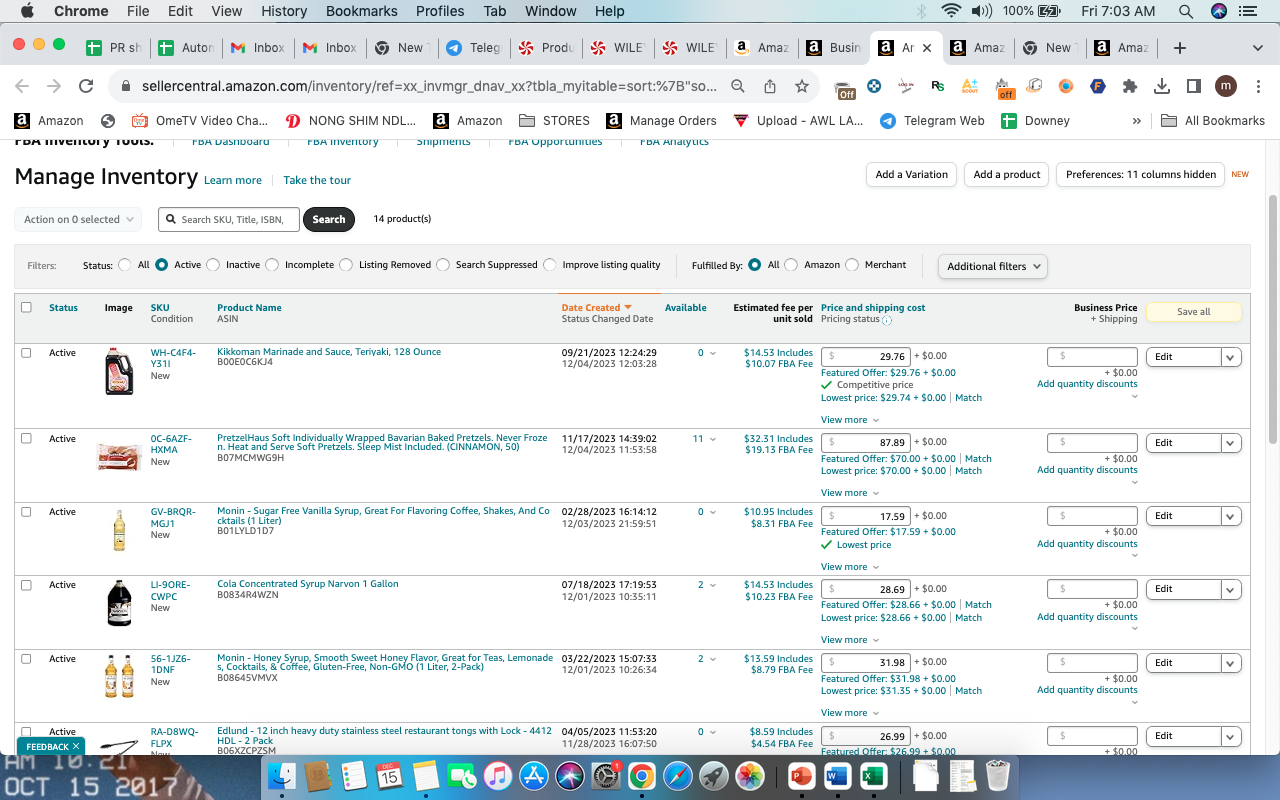The image size is (1280, 800).
Task: Click the Add a product button
Action: 1007,174
